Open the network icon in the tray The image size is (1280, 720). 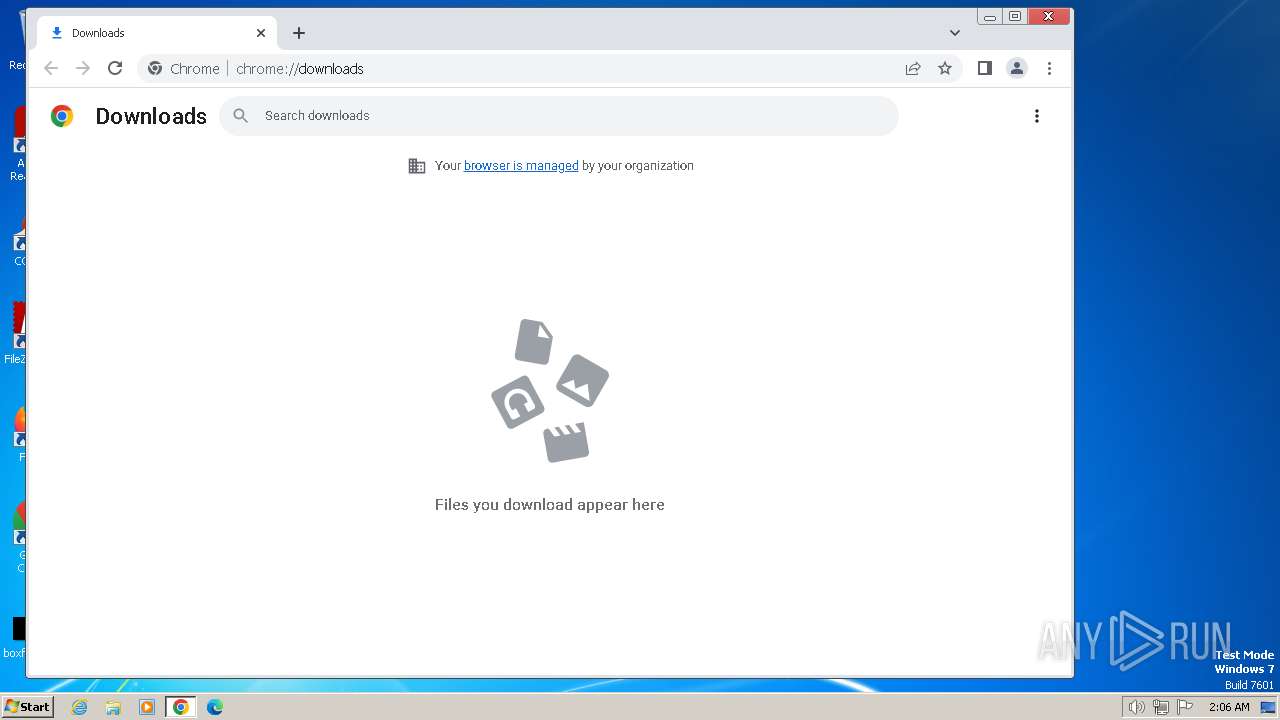pos(1161,707)
